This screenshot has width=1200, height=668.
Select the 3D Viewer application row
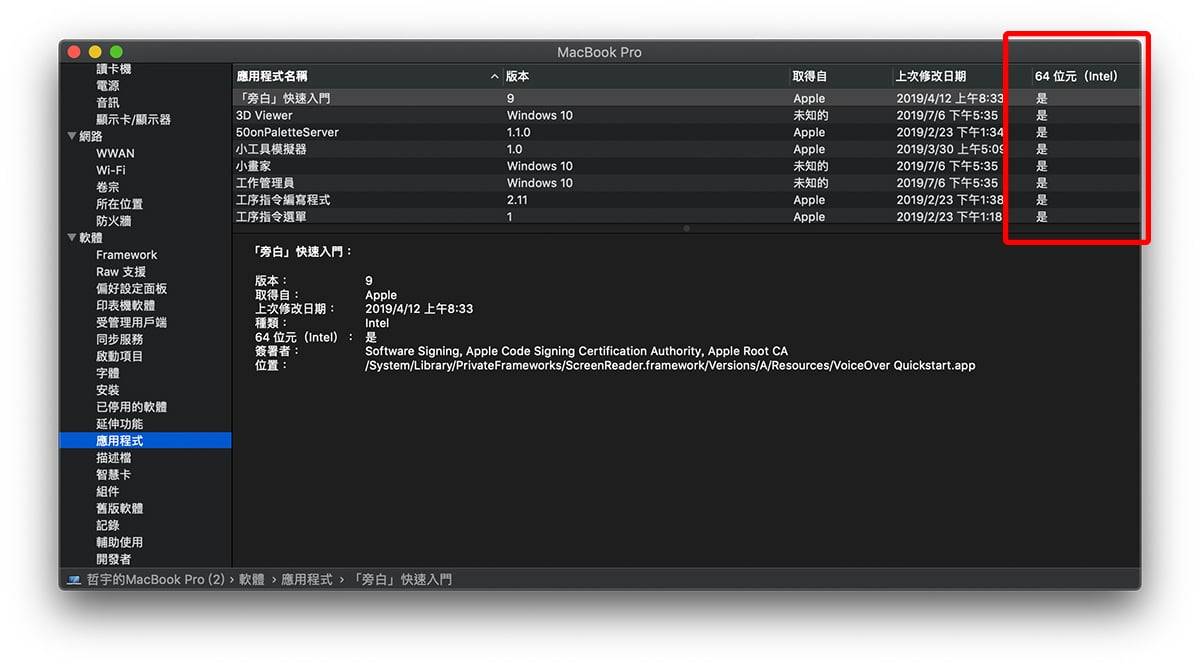click(x=686, y=115)
